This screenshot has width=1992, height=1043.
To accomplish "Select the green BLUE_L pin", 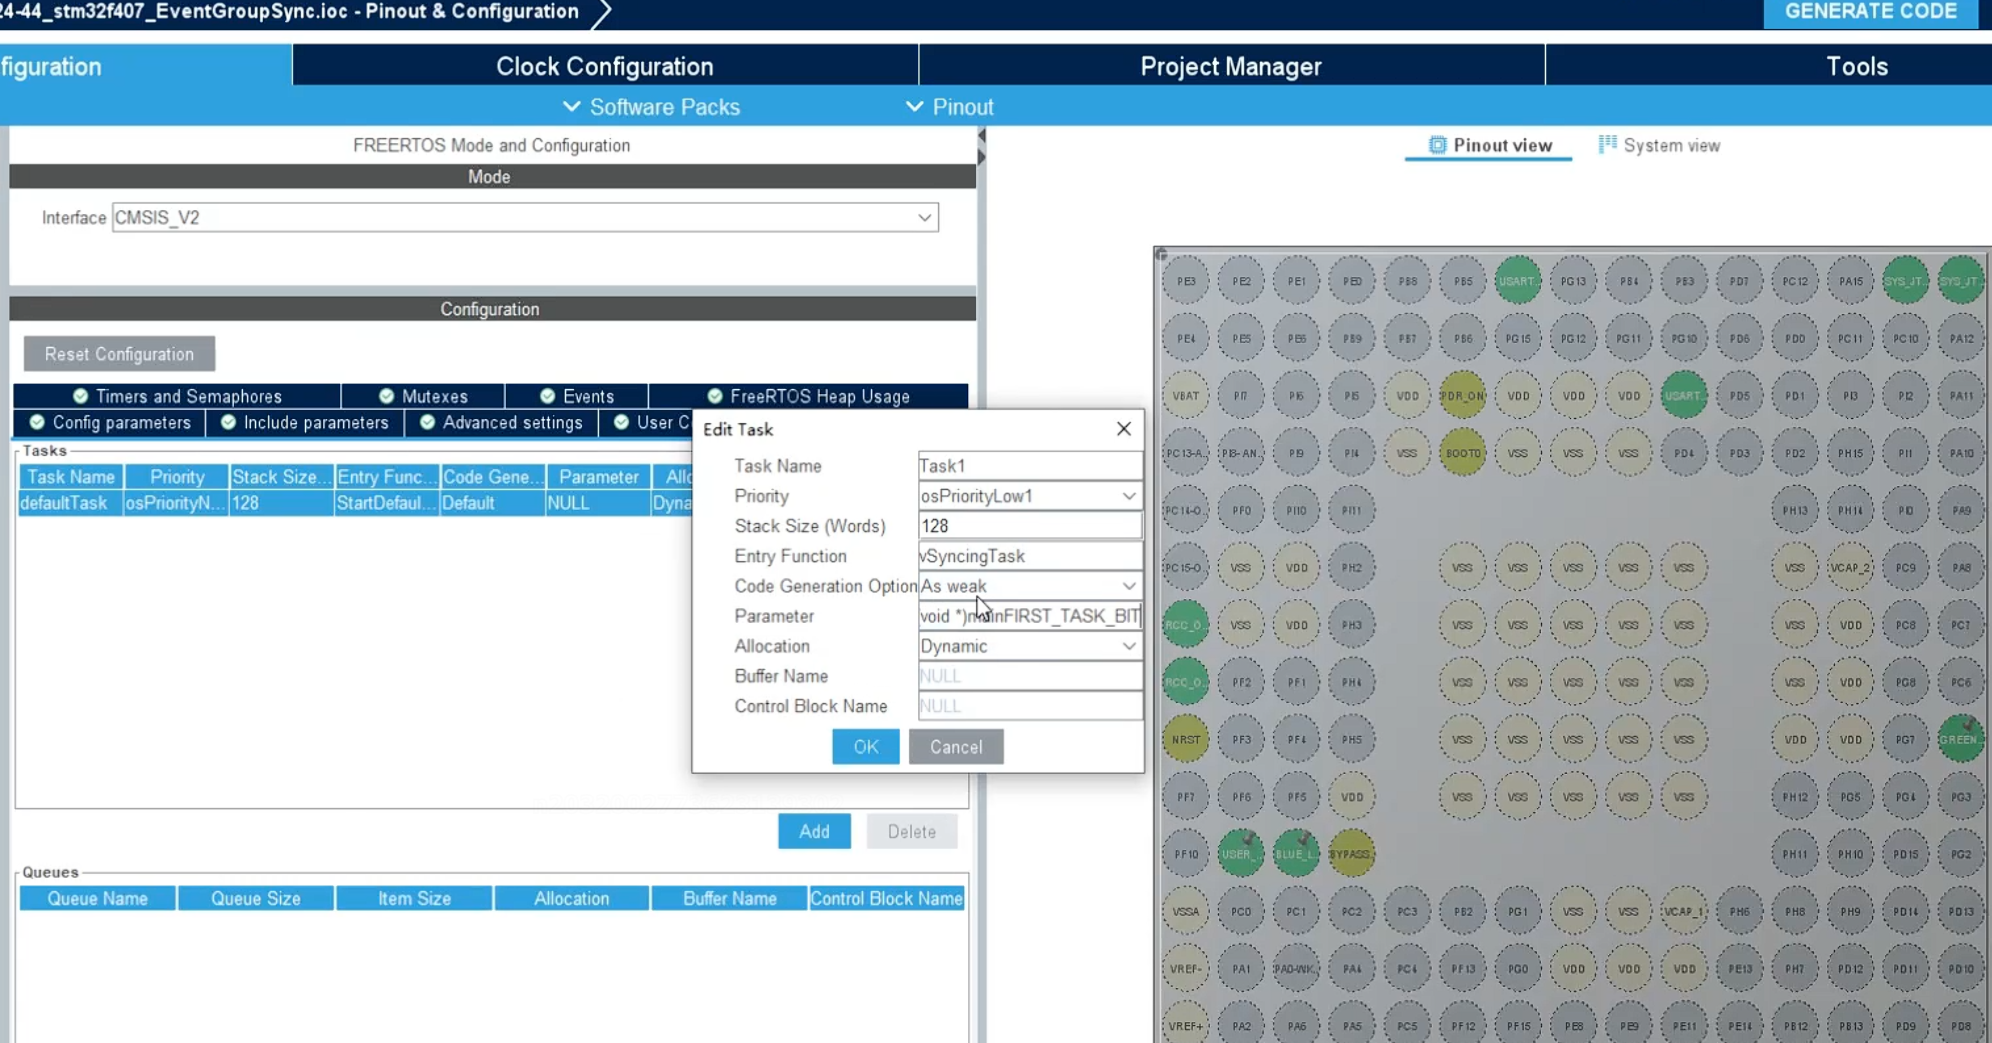I will coord(1296,854).
